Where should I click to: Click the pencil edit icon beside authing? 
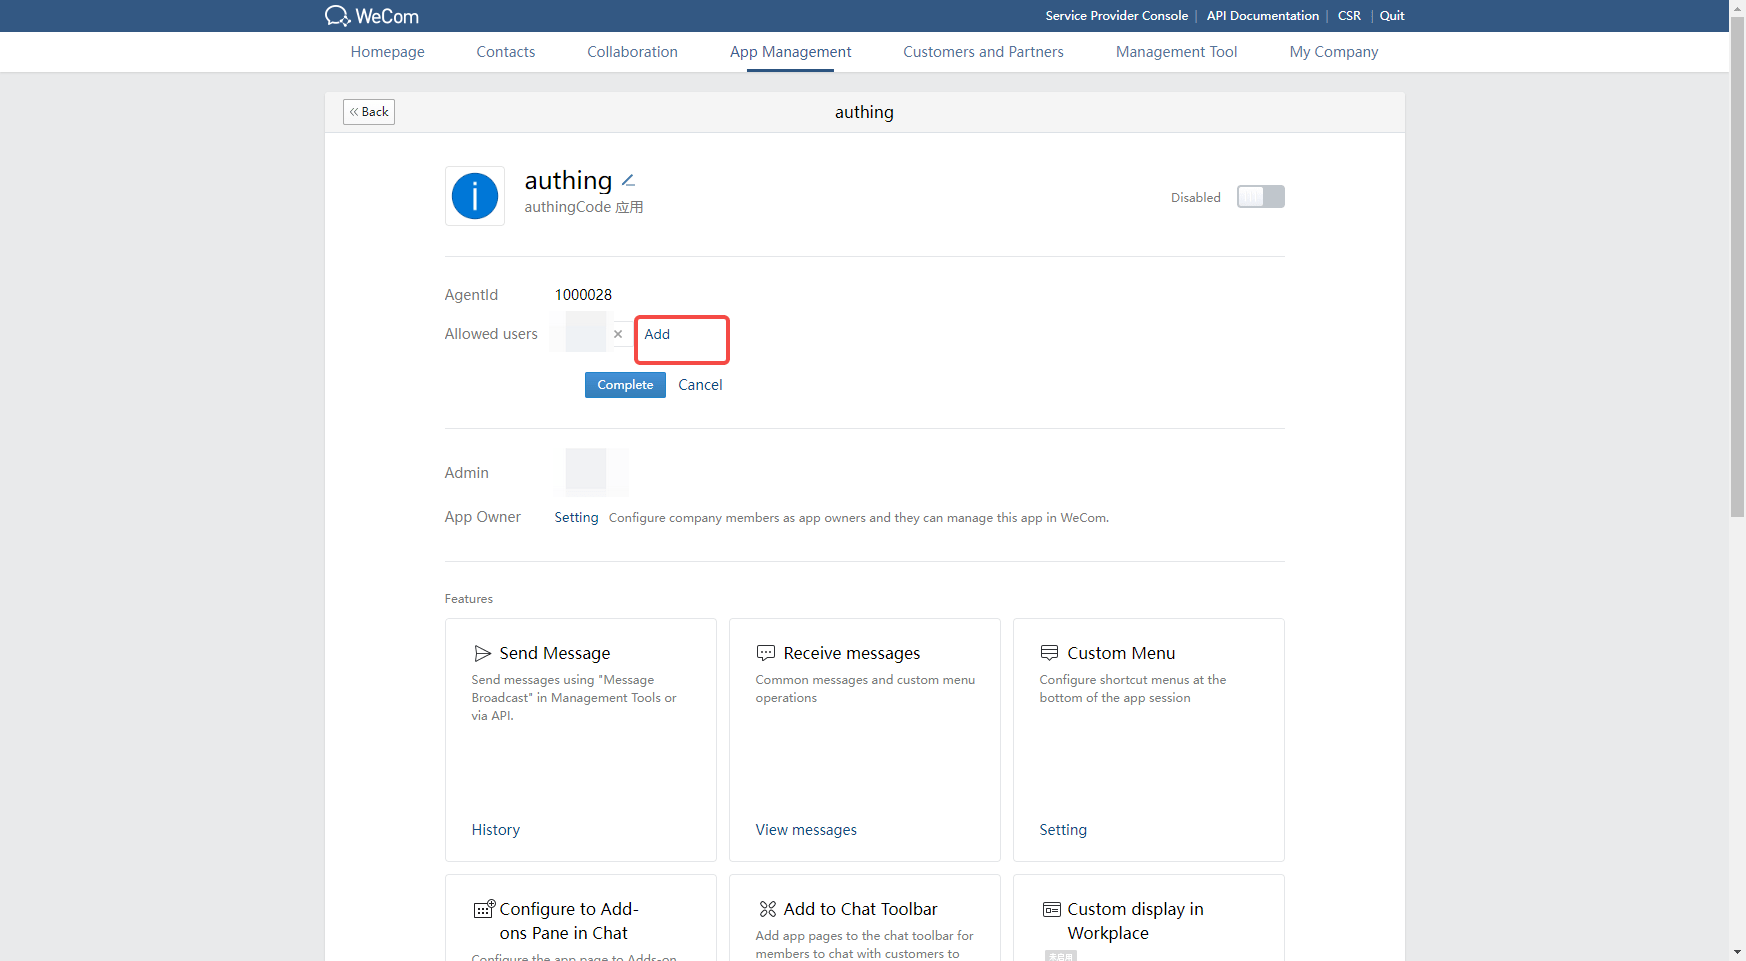click(x=628, y=181)
